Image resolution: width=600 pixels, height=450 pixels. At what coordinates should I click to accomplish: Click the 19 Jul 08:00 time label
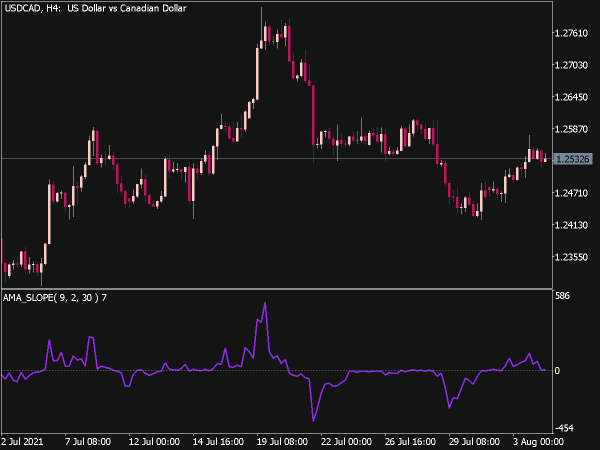click(282, 442)
